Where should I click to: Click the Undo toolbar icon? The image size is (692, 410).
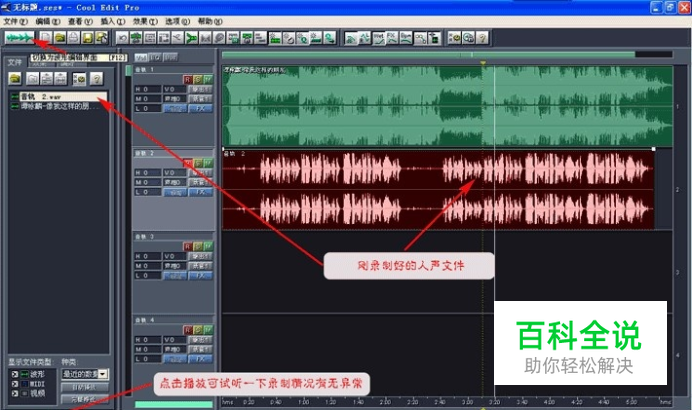click(x=122, y=38)
